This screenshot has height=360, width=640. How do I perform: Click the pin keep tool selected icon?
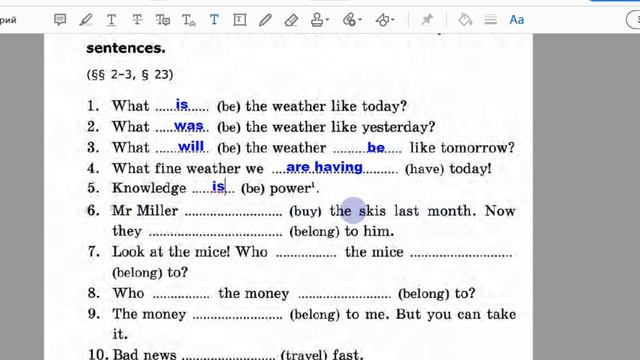point(427,20)
